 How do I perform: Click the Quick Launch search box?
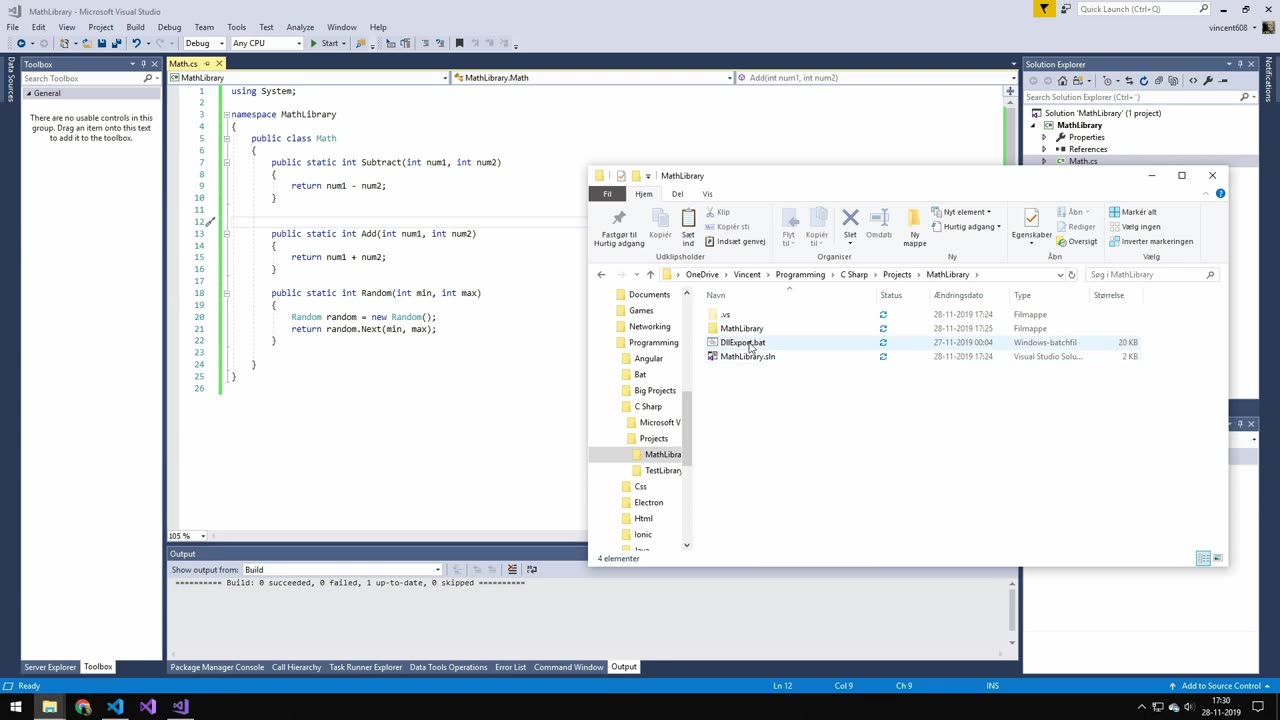coord(1144,9)
